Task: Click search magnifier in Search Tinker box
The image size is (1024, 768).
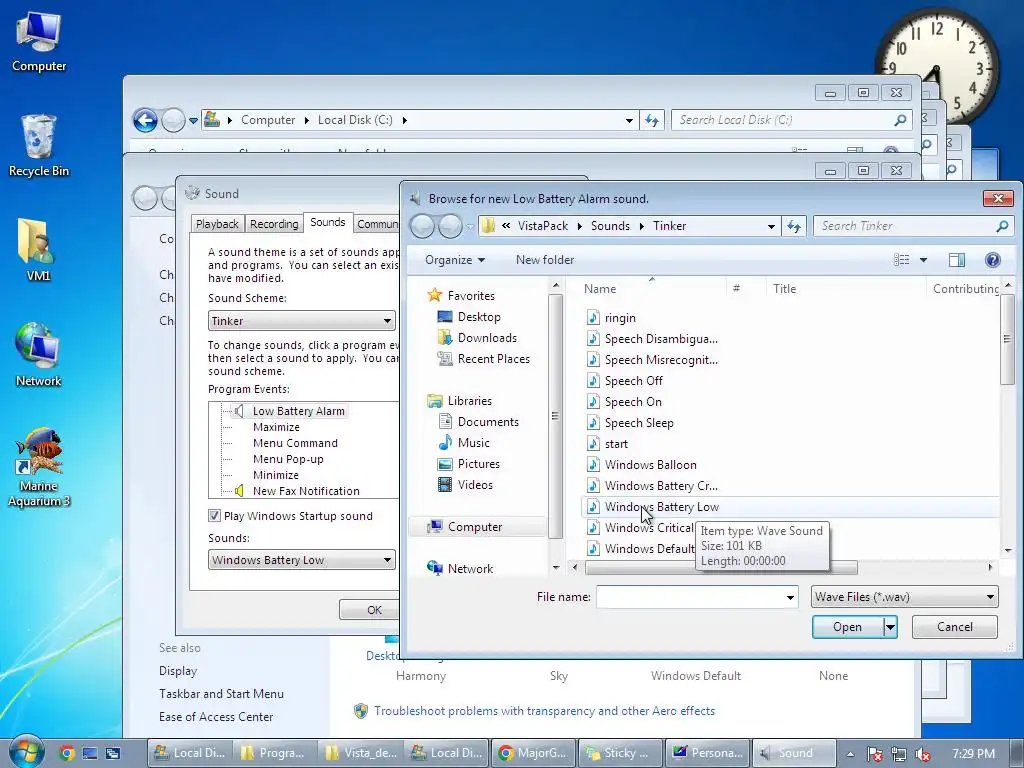Action: (1002, 226)
